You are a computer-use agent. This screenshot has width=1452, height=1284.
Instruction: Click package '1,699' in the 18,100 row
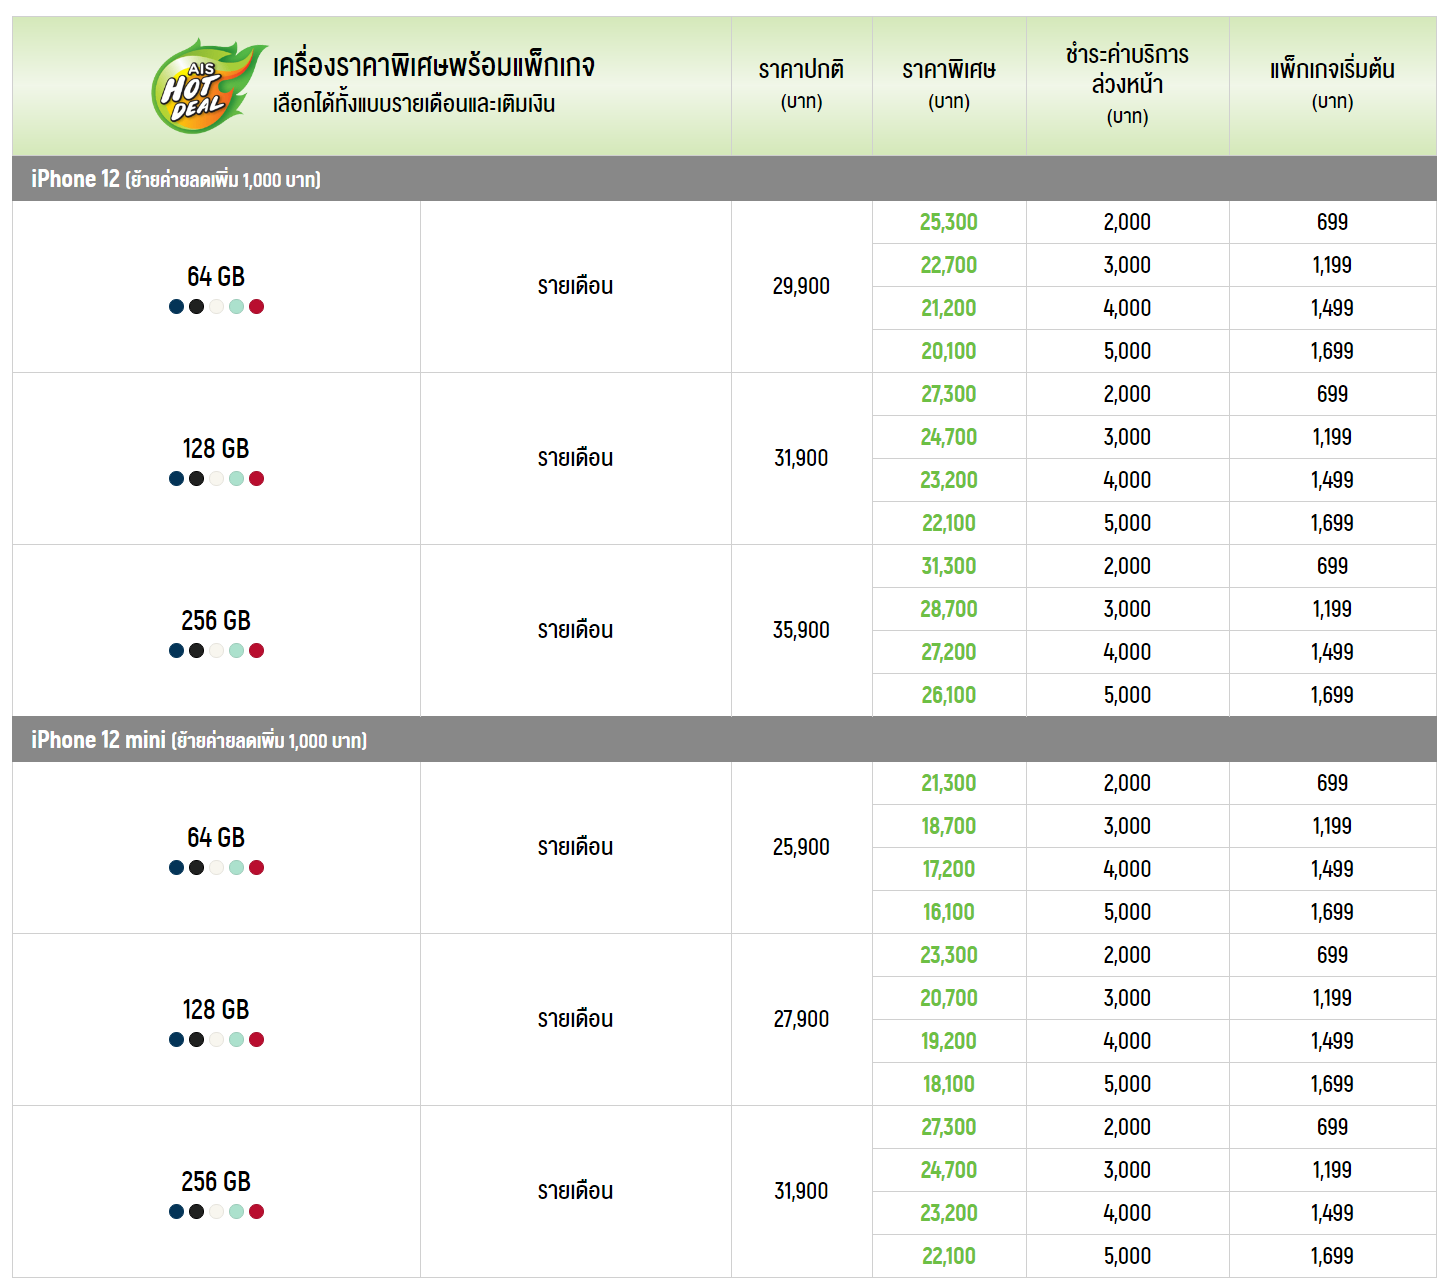[1332, 1084]
